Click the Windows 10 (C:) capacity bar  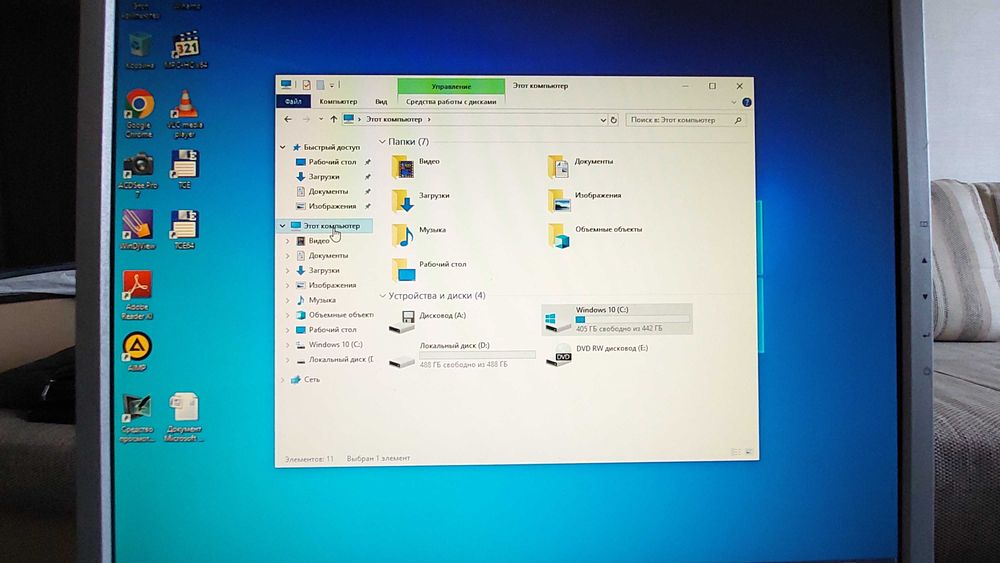click(633, 319)
